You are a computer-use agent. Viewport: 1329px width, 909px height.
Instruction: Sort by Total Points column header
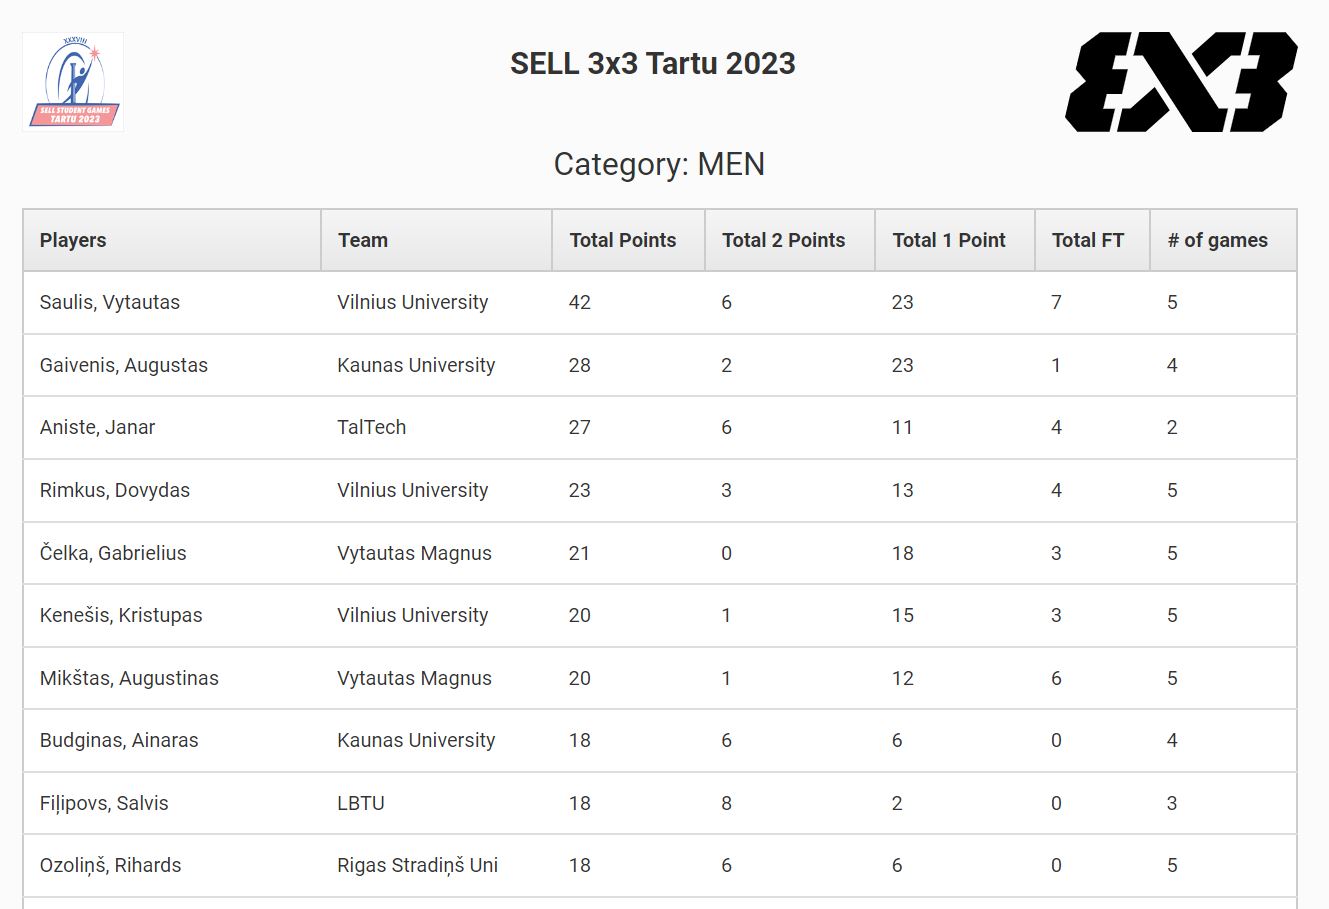[x=623, y=240]
